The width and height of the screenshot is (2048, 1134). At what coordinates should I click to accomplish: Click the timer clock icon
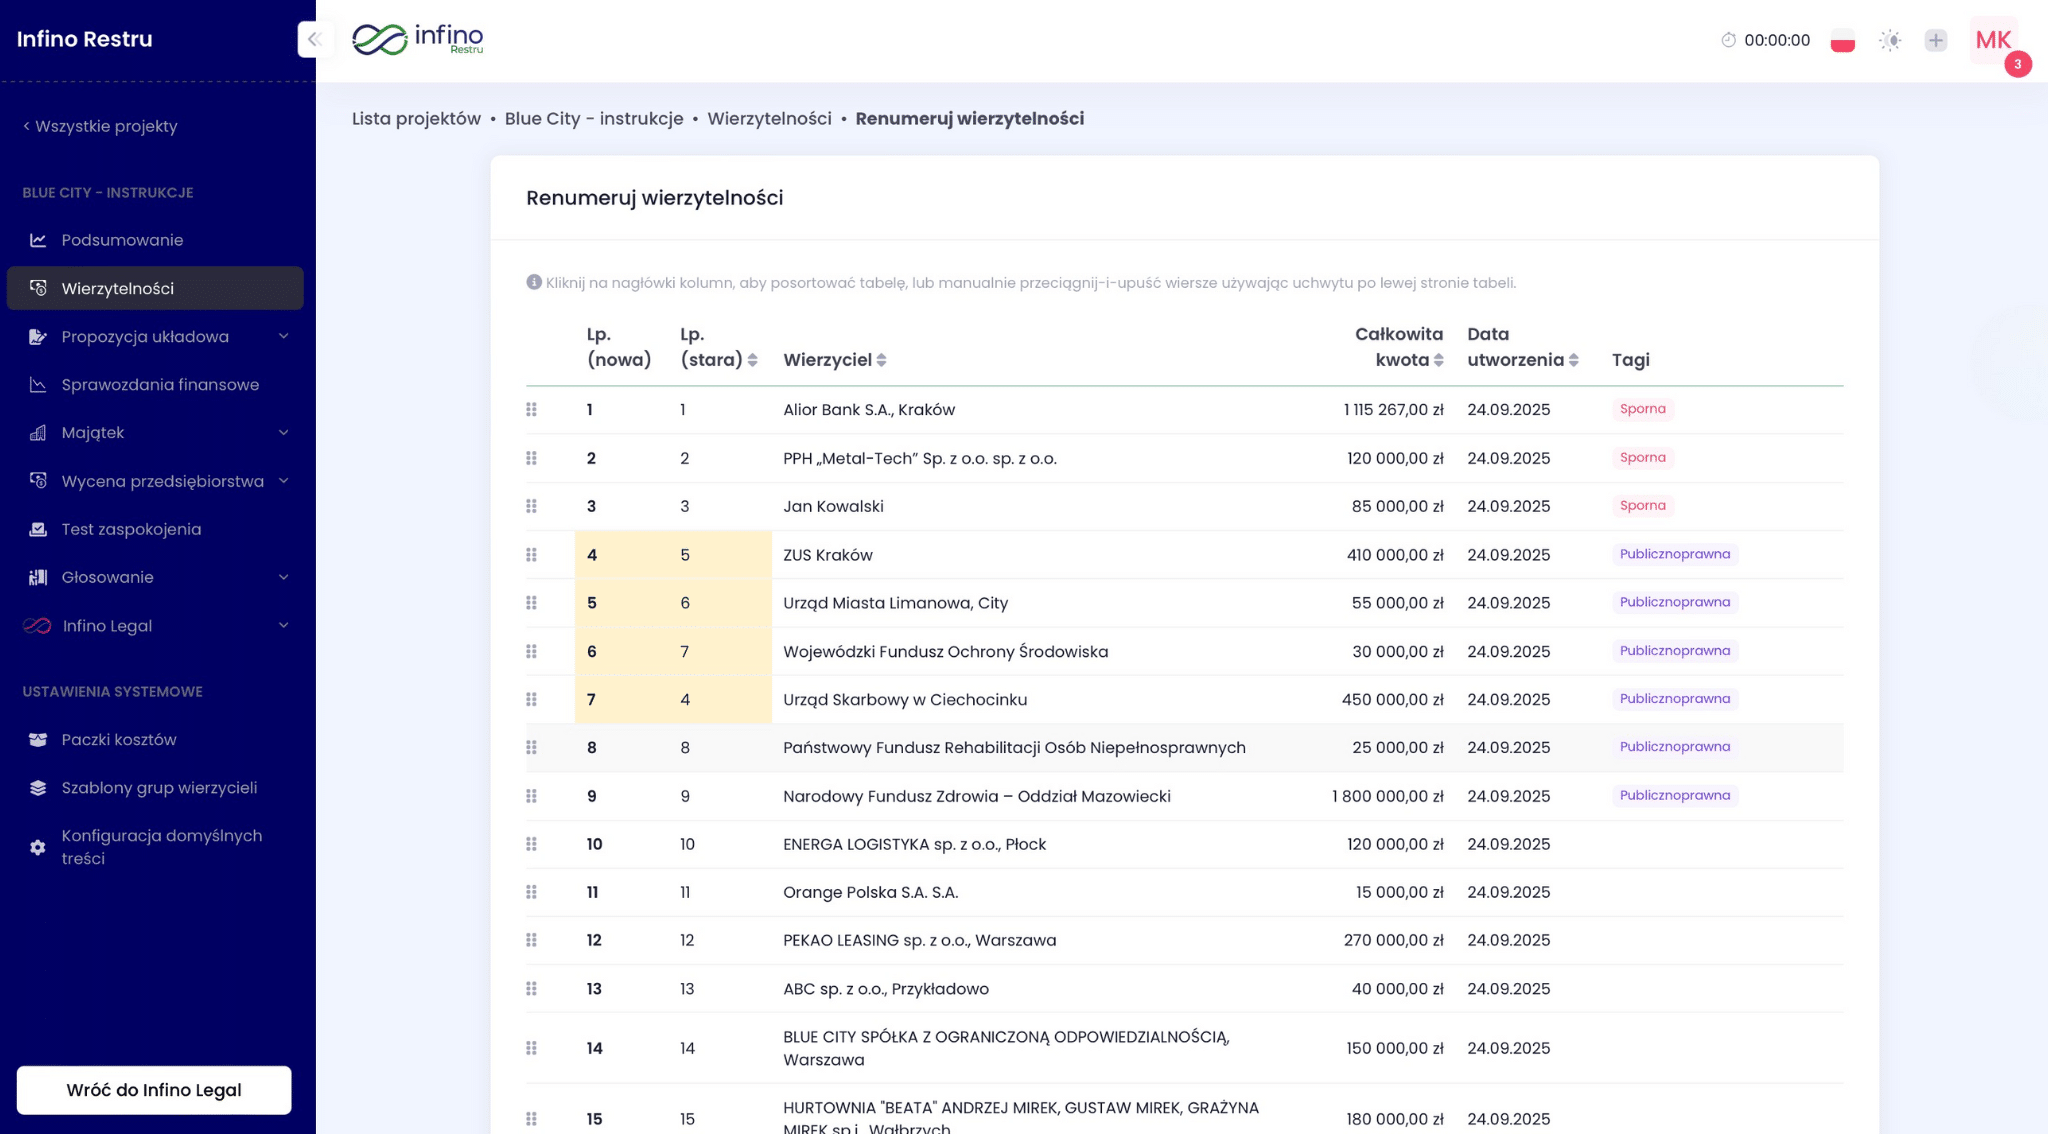click(x=1727, y=40)
